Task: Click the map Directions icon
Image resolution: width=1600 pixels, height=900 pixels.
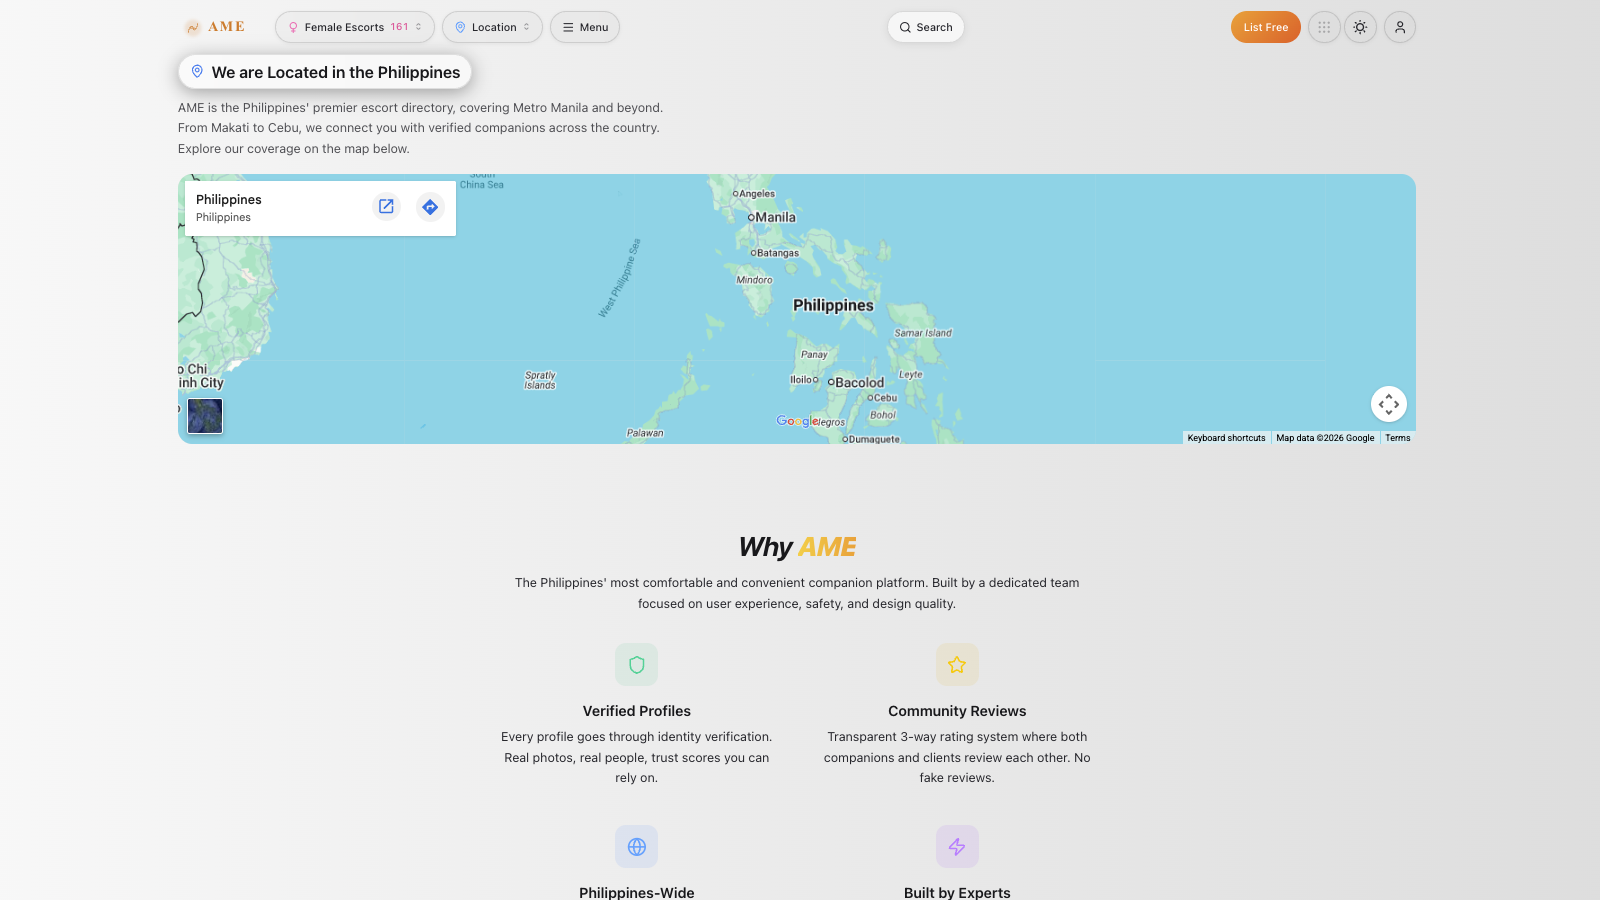Action: point(430,207)
